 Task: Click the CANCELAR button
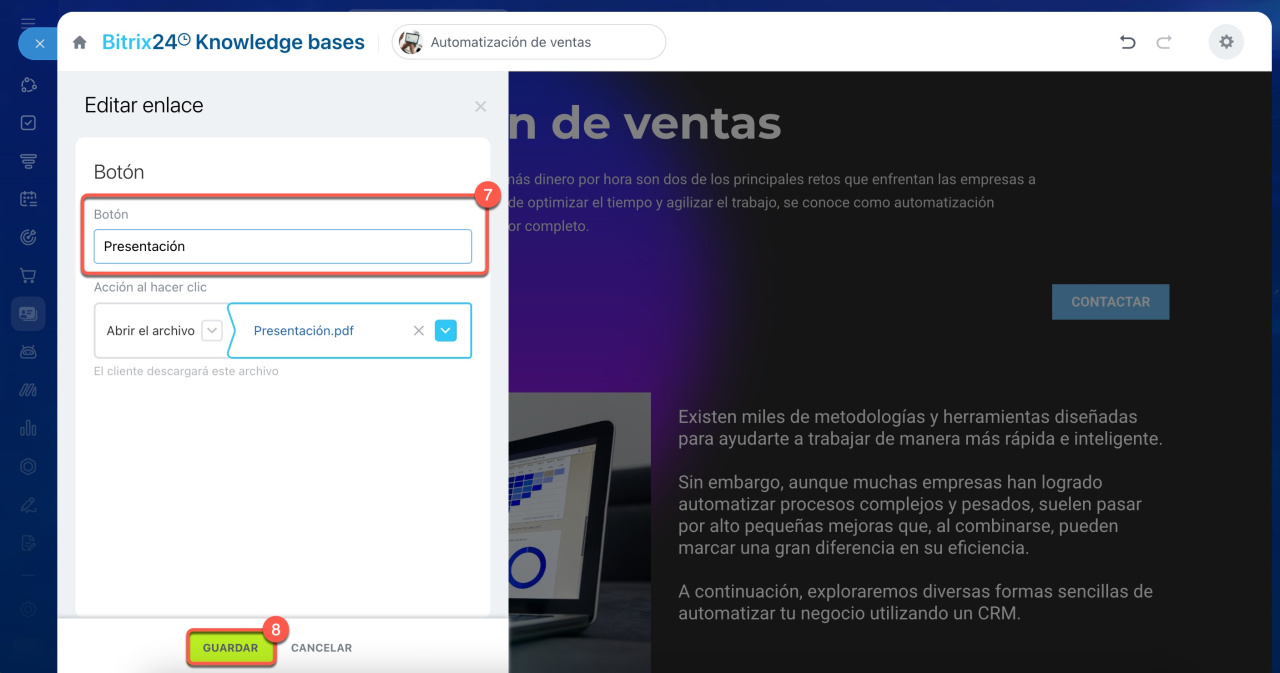point(321,648)
